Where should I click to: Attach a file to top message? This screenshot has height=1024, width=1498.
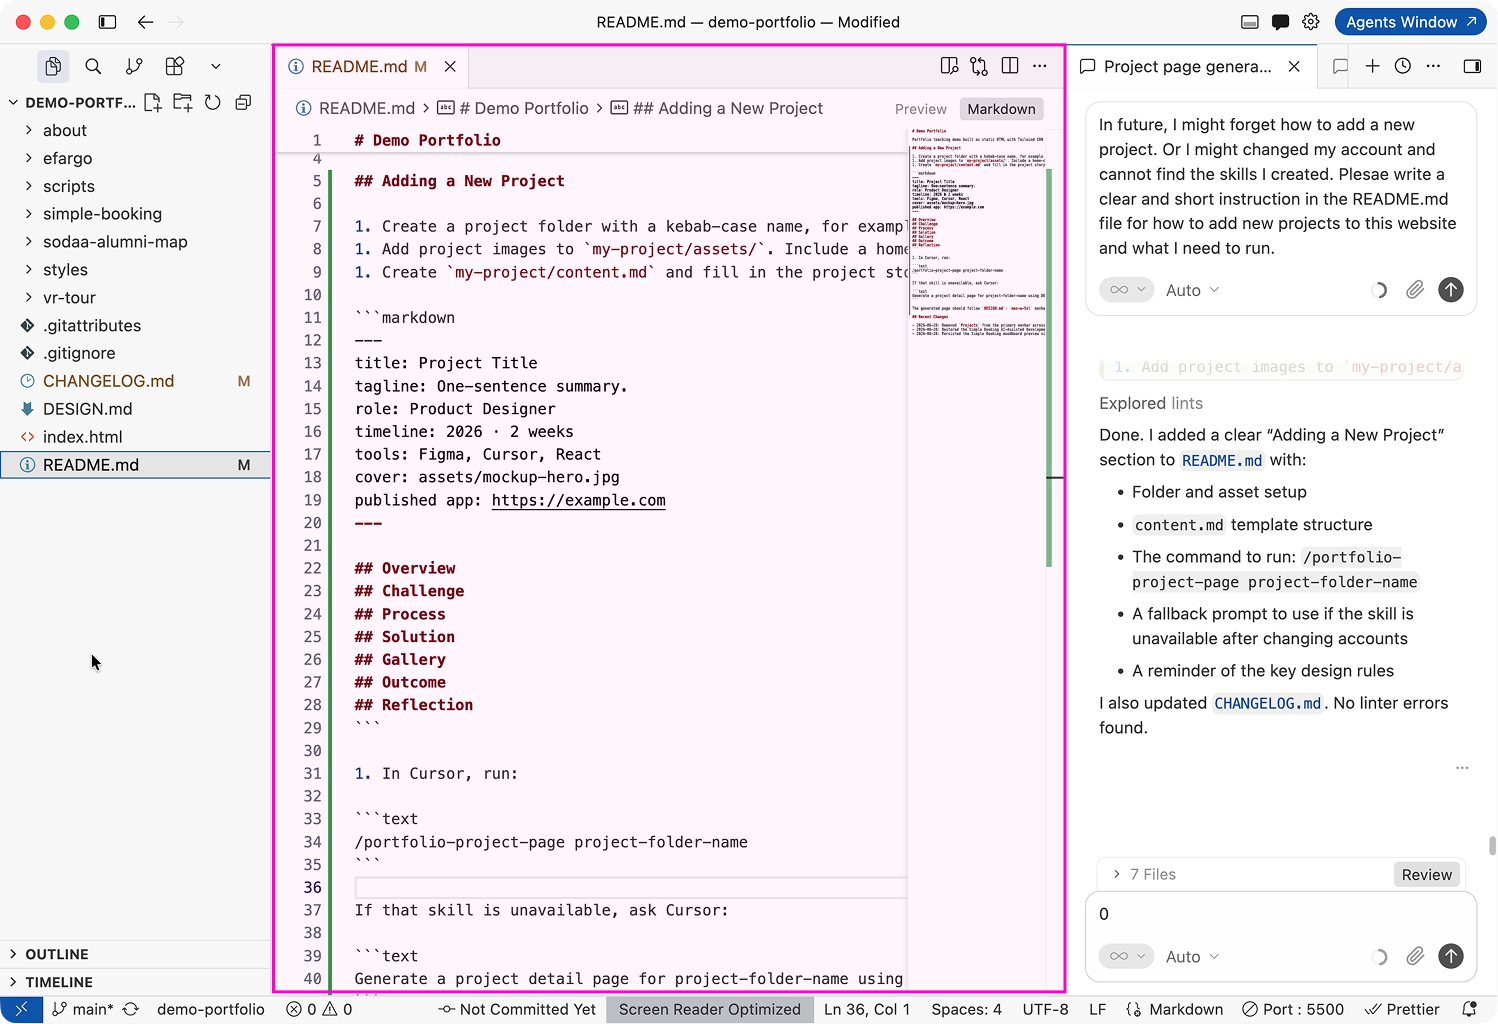click(x=1415, y=290)
